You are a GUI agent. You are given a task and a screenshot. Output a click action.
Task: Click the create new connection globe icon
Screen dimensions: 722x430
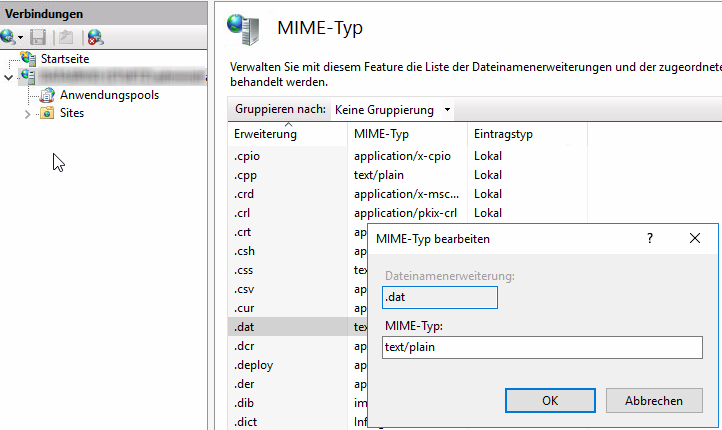click(10, 37)
